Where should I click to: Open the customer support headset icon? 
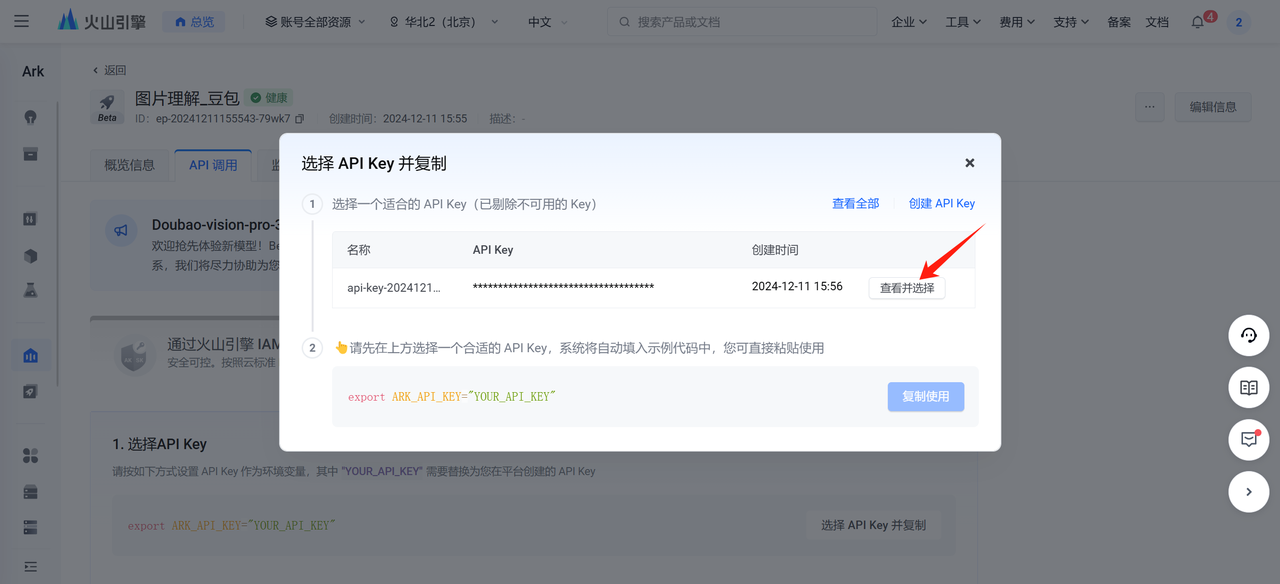pos(1248,336)
